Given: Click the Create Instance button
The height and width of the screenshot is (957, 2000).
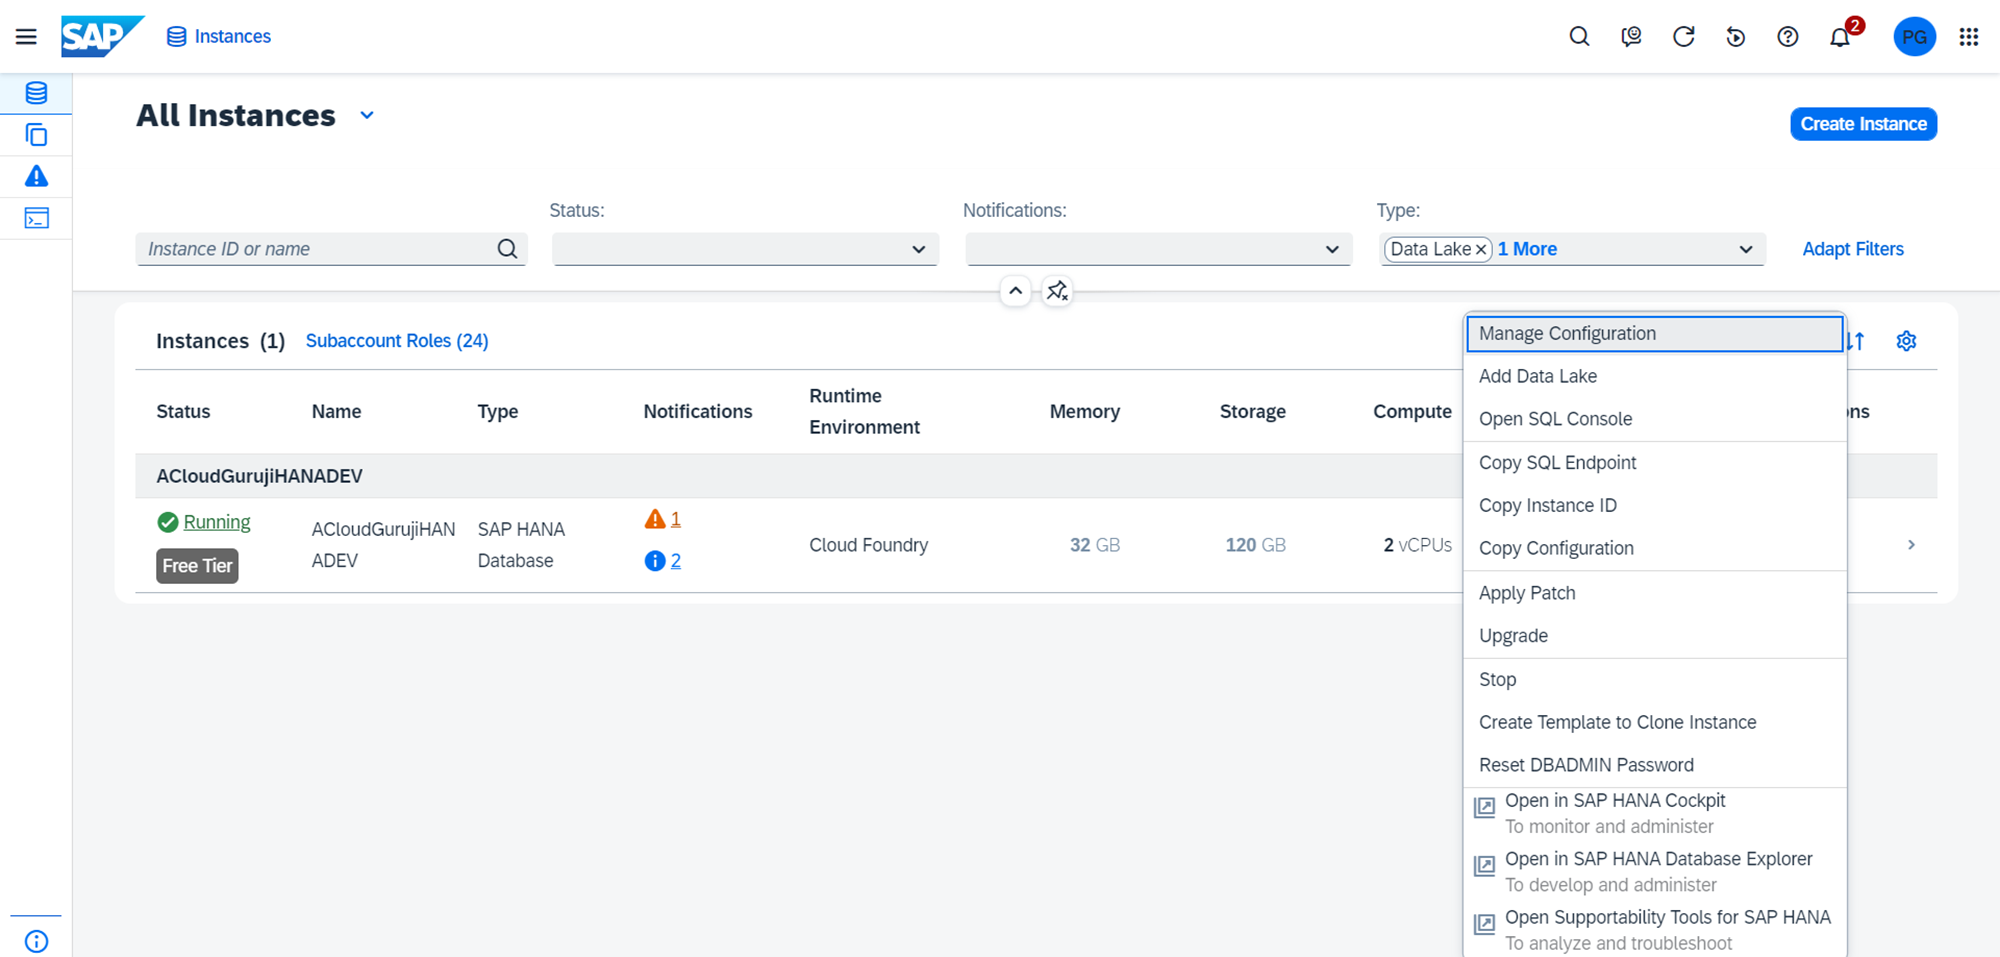Looking at the screenshot, I should click(1863, 124).
